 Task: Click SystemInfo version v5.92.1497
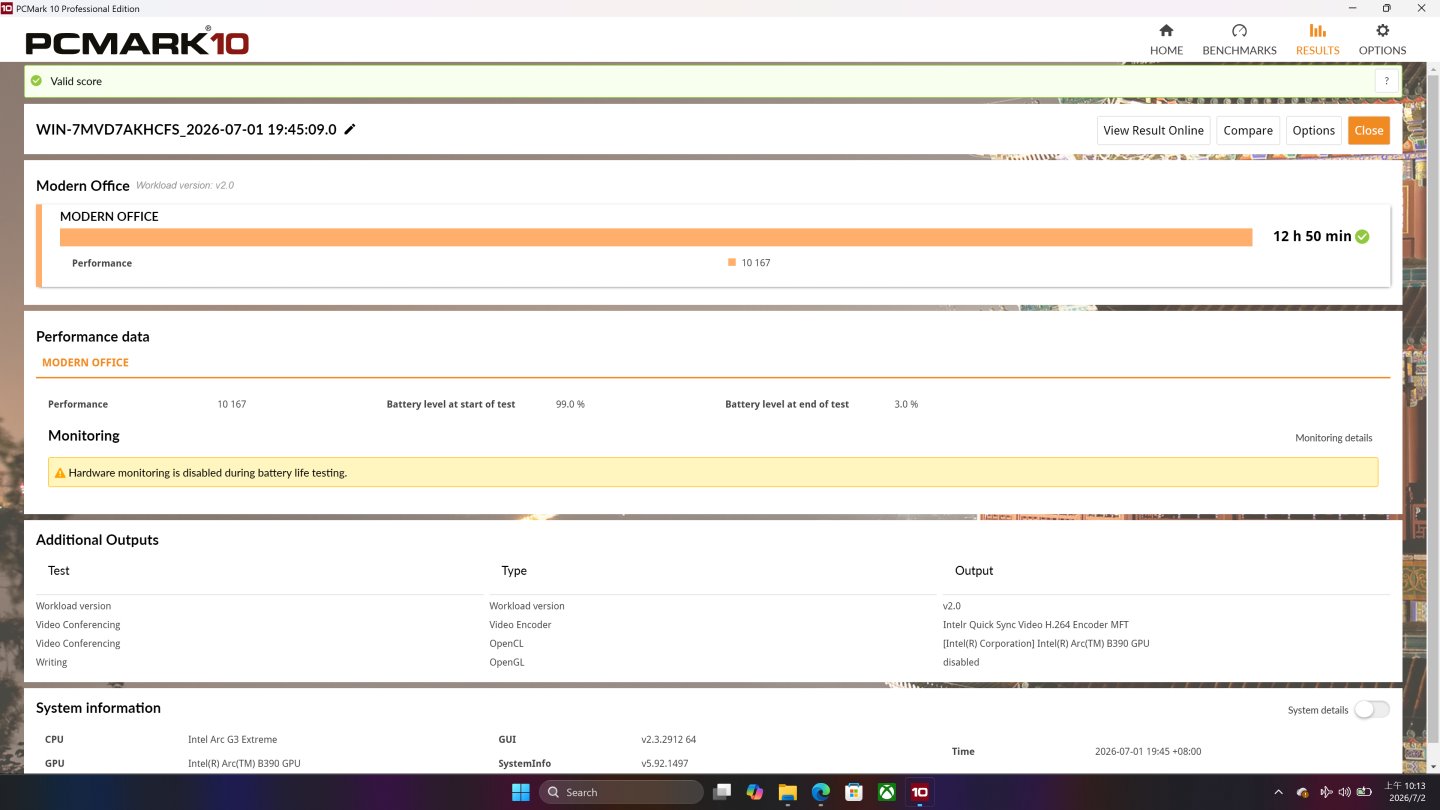tap(664, 764)
